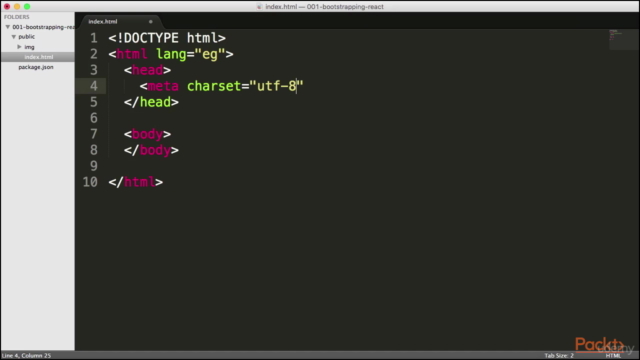
Task: Change the HTML syntax in status bar
Action: tap(613, 356)
